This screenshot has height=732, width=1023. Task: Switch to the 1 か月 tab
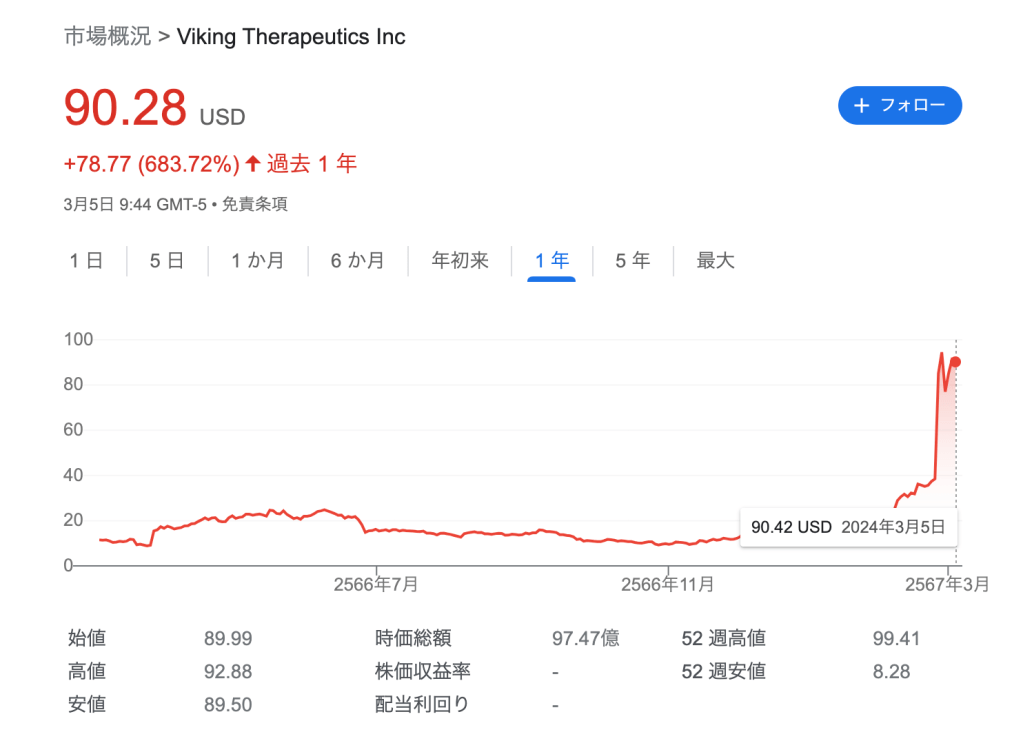tap(257, 261)
